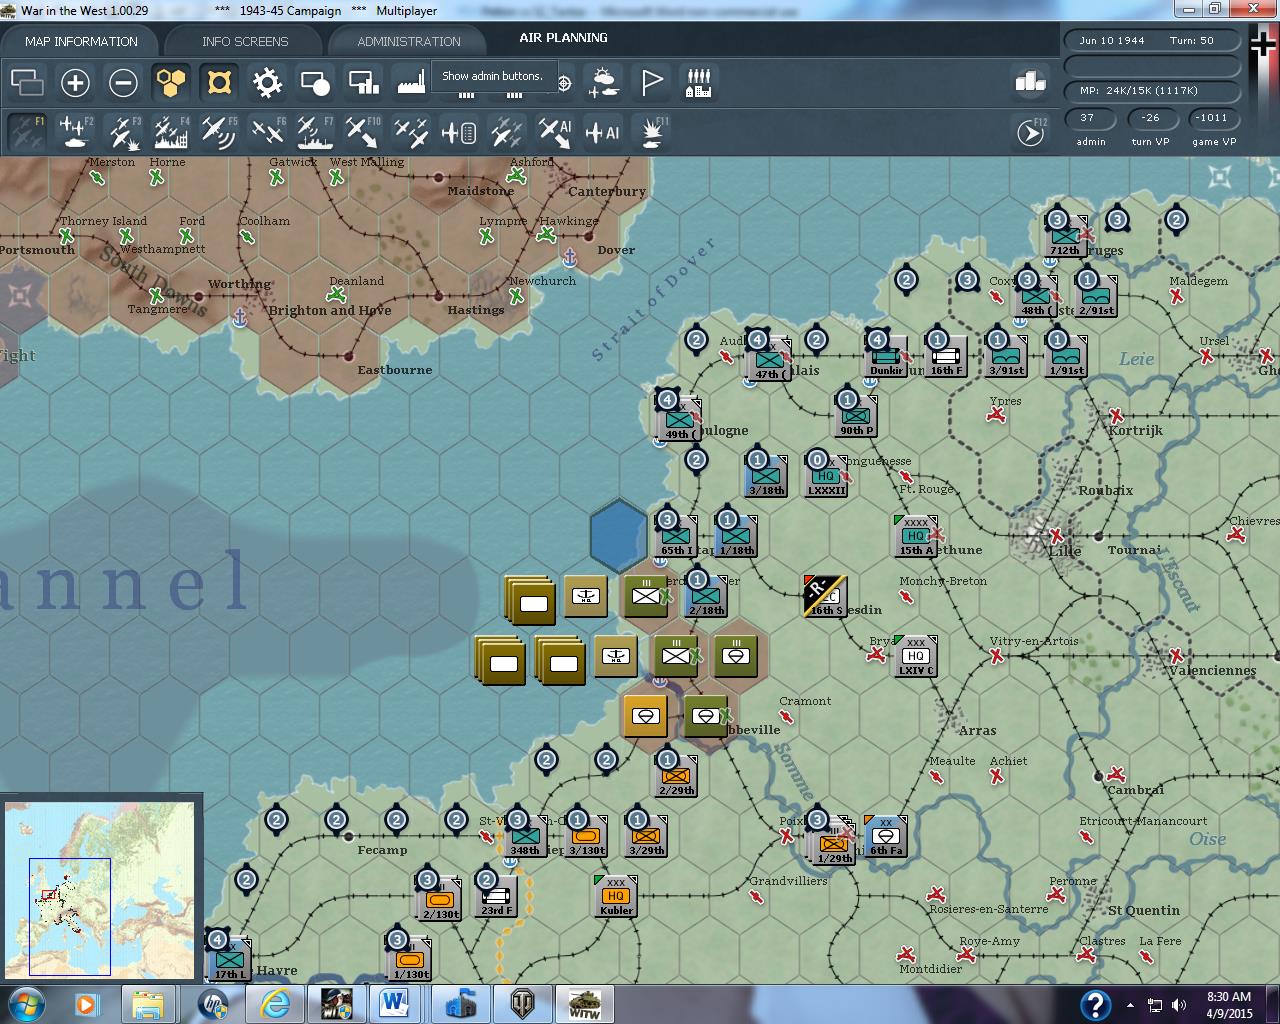1280x1024 pixels.
Task: Select the 15th Army HQ unit counter
Action: tap(915, 537)
